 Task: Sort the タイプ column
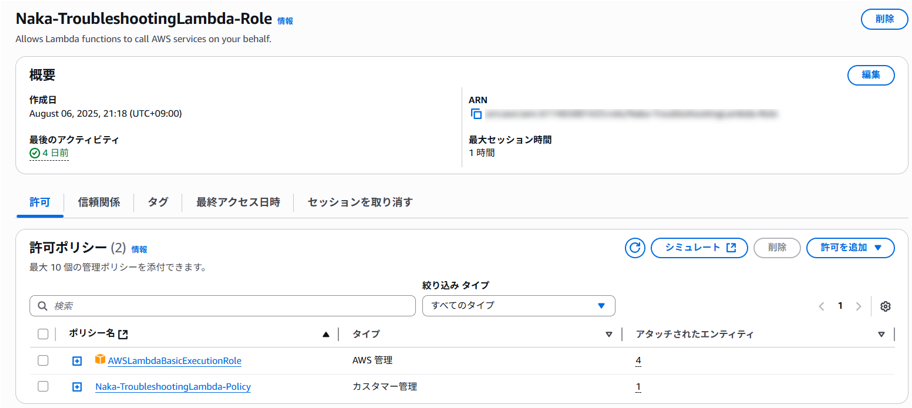608,335
